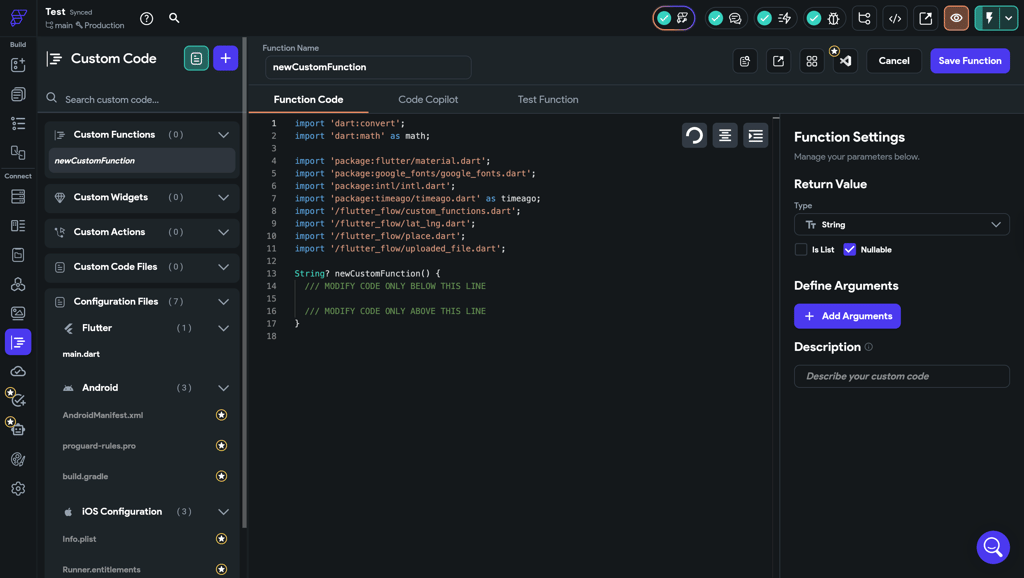Toggle the actions lightning status indicator

tap(775, 18)
